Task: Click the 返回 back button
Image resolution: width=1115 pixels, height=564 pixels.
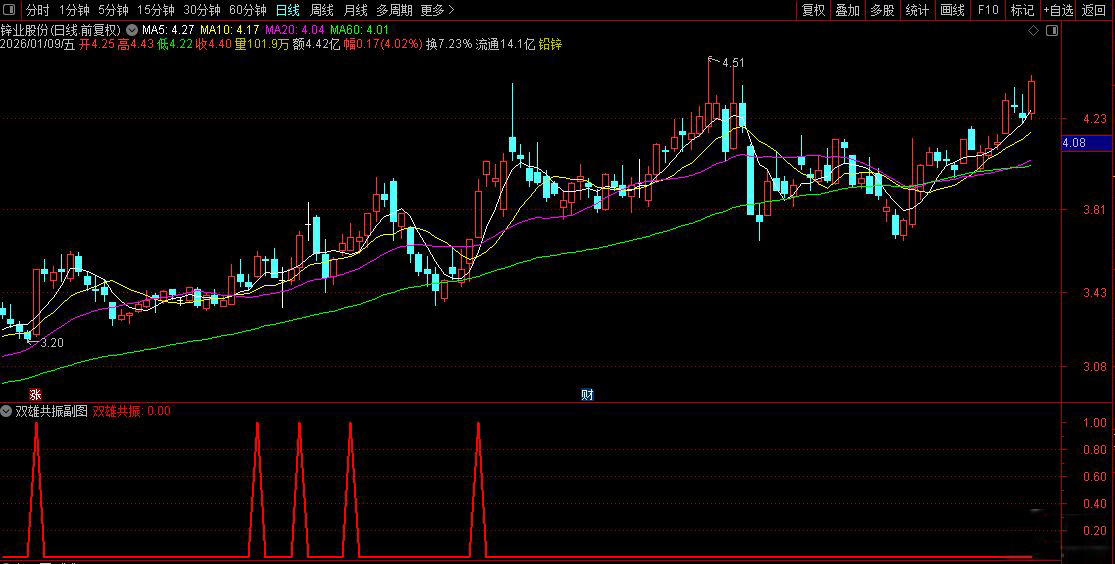Action: (x=1094, y=10)
